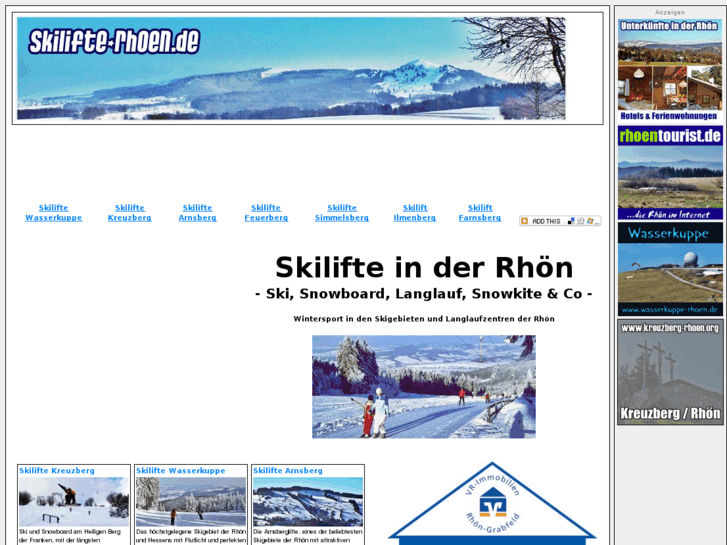Visit the Skilifte Feuerberg page
The height and width of the screenshot is (545, 727).
coord(266,212)
